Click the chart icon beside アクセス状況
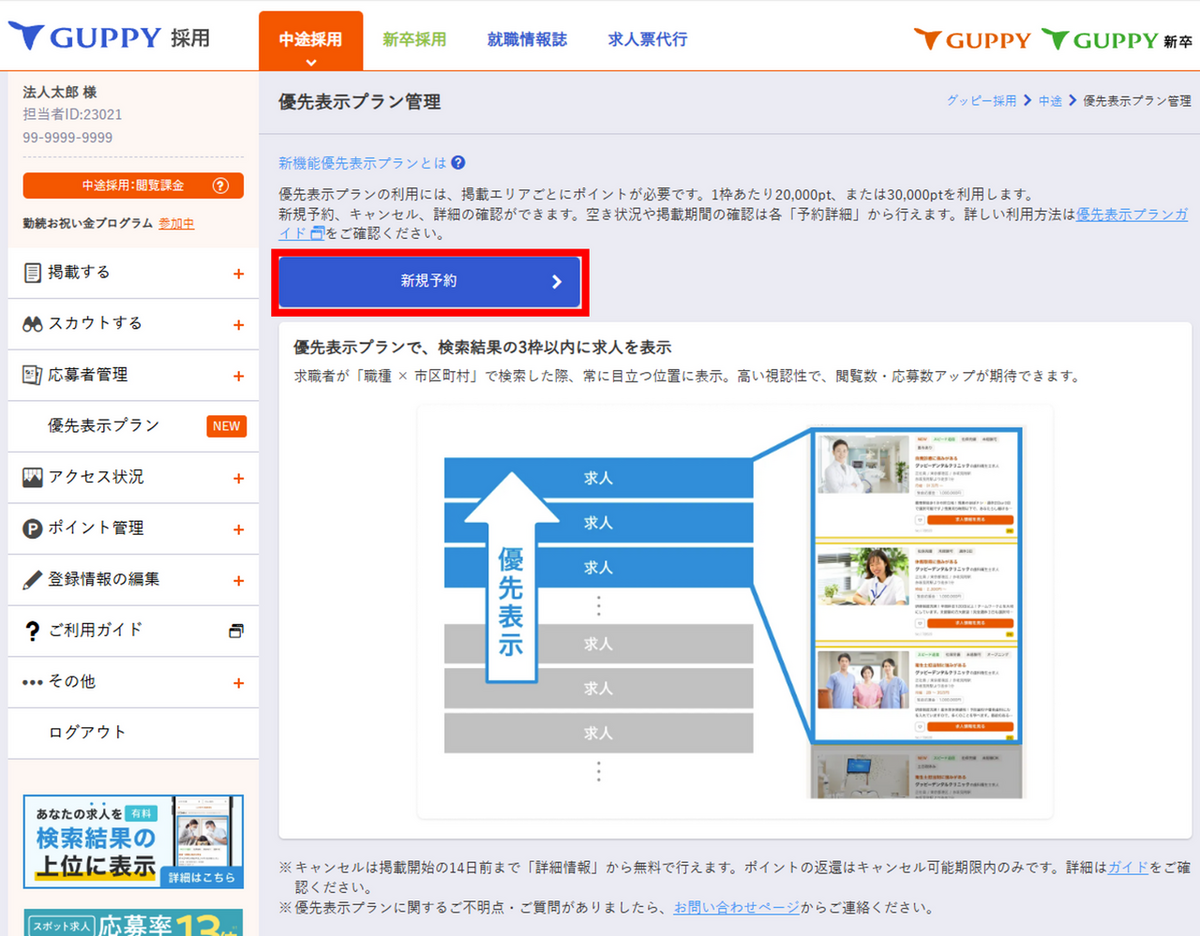Image resolution: width=1200 pixels, height=936 pixels. click(32, 478)
